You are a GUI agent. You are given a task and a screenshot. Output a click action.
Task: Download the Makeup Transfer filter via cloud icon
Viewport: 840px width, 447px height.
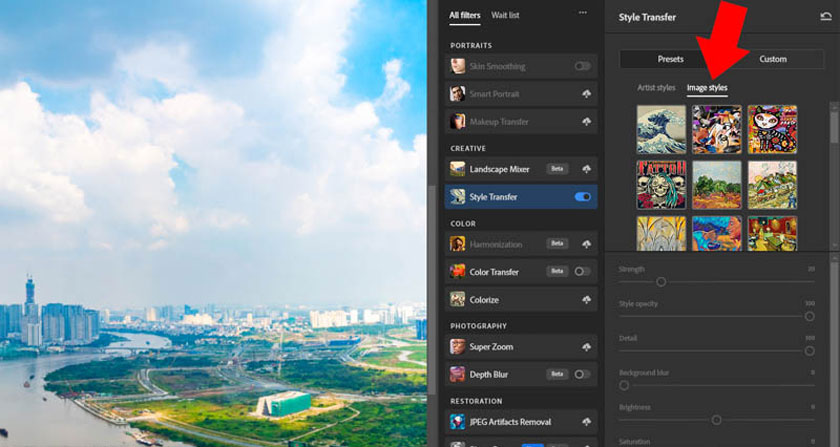coord(587,122)
